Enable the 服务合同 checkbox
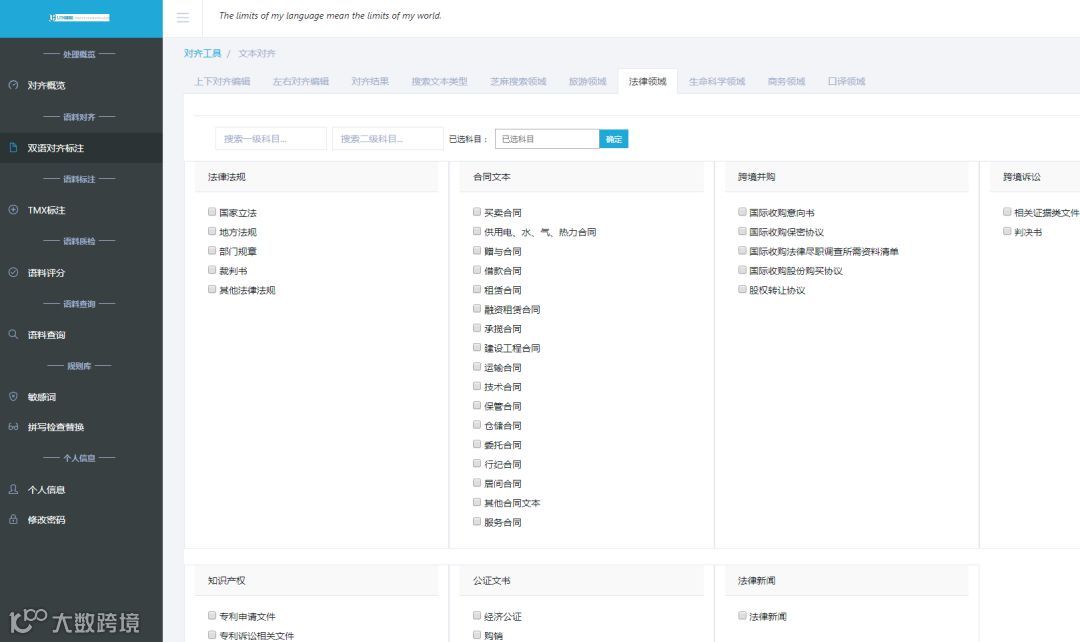The image size is (1080, 642). tap(477, 521)
